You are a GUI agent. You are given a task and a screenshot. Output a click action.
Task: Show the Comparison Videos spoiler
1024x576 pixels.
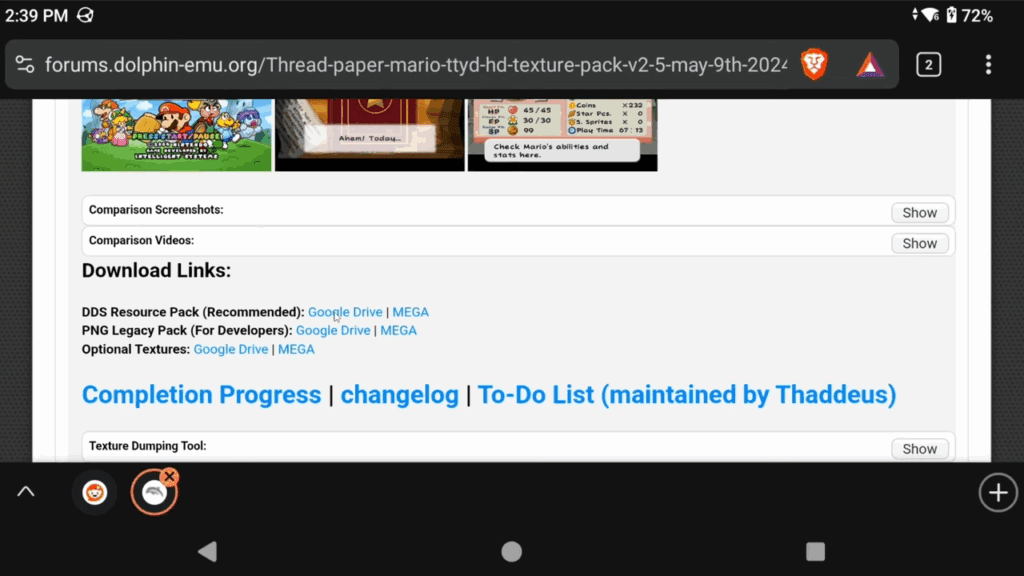[x=920, y=243]
